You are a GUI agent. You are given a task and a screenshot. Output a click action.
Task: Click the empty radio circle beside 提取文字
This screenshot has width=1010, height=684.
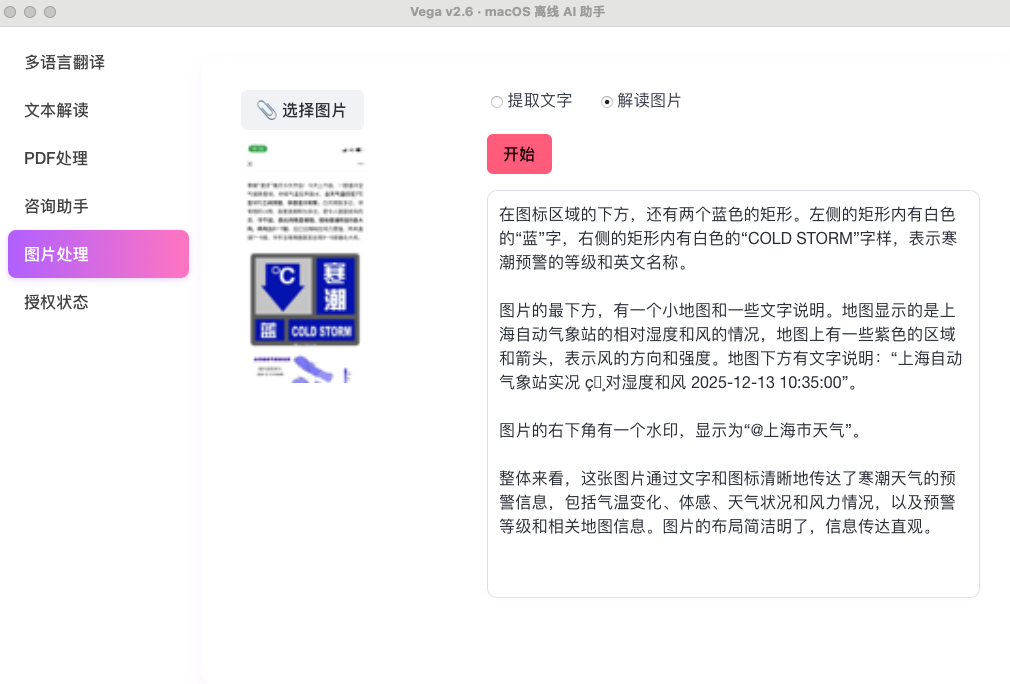497,101
